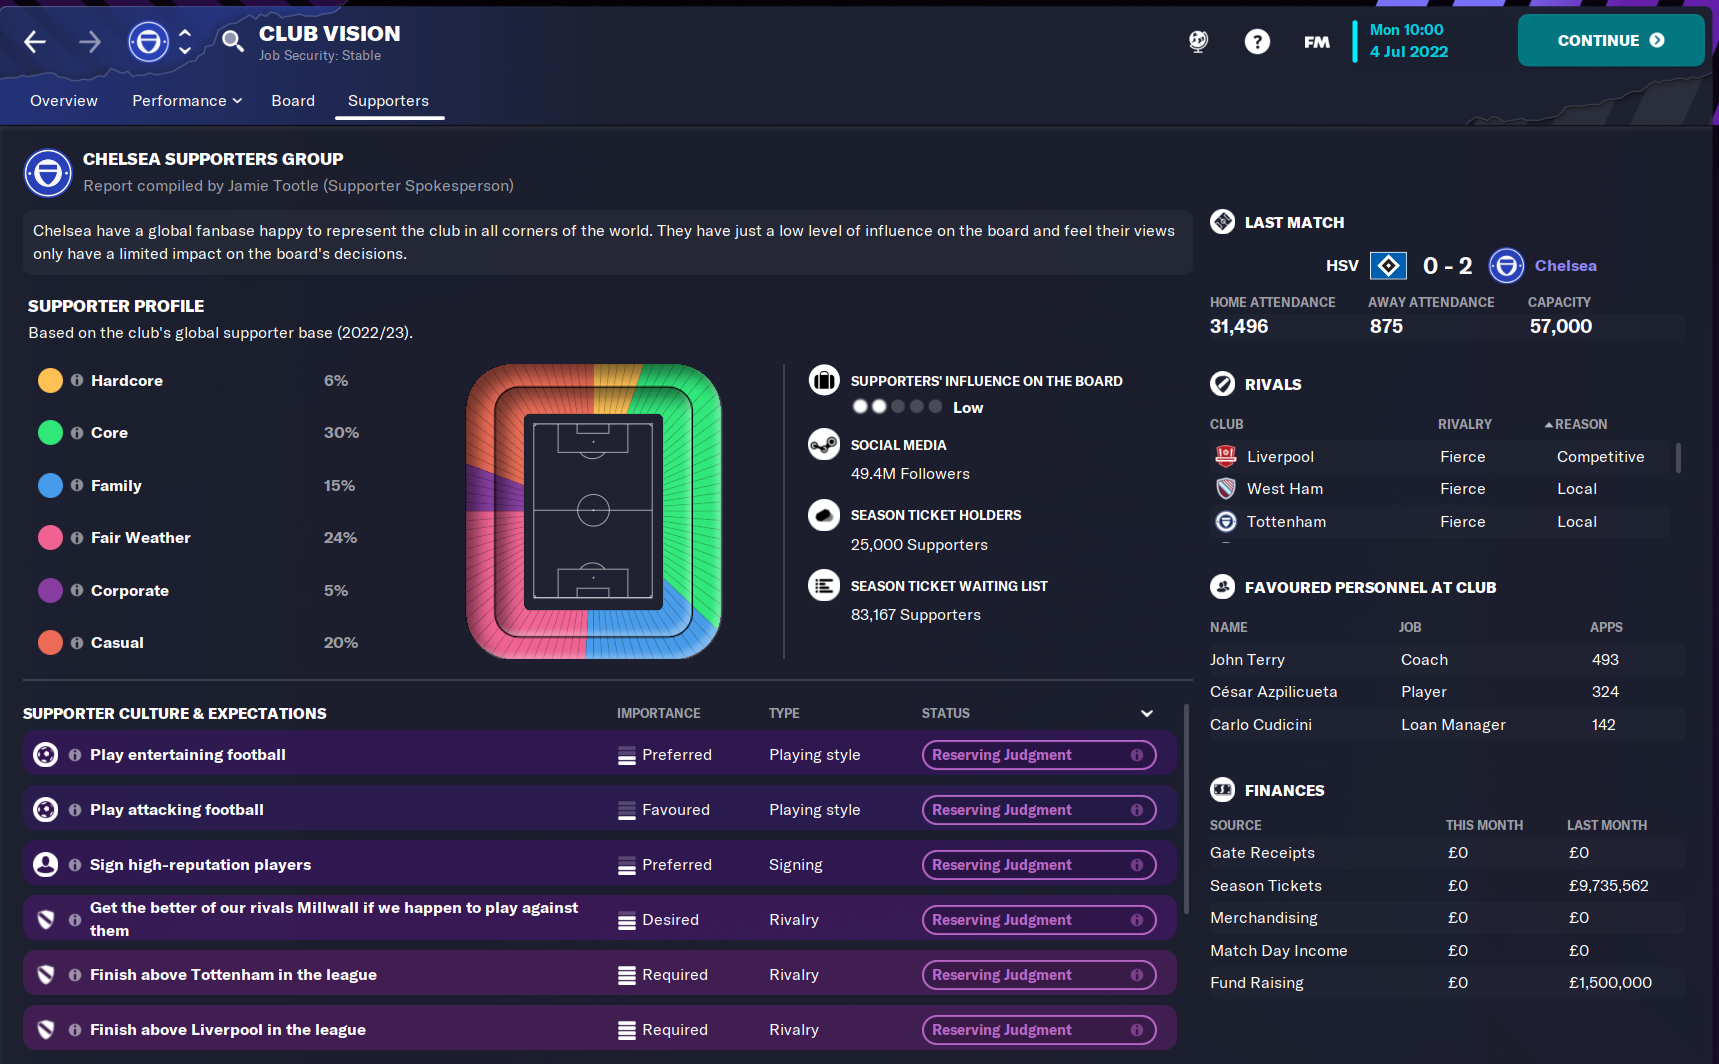Open Tottenham in the rivals list
This screenshot has width=1719, height=1064.
1286,522
